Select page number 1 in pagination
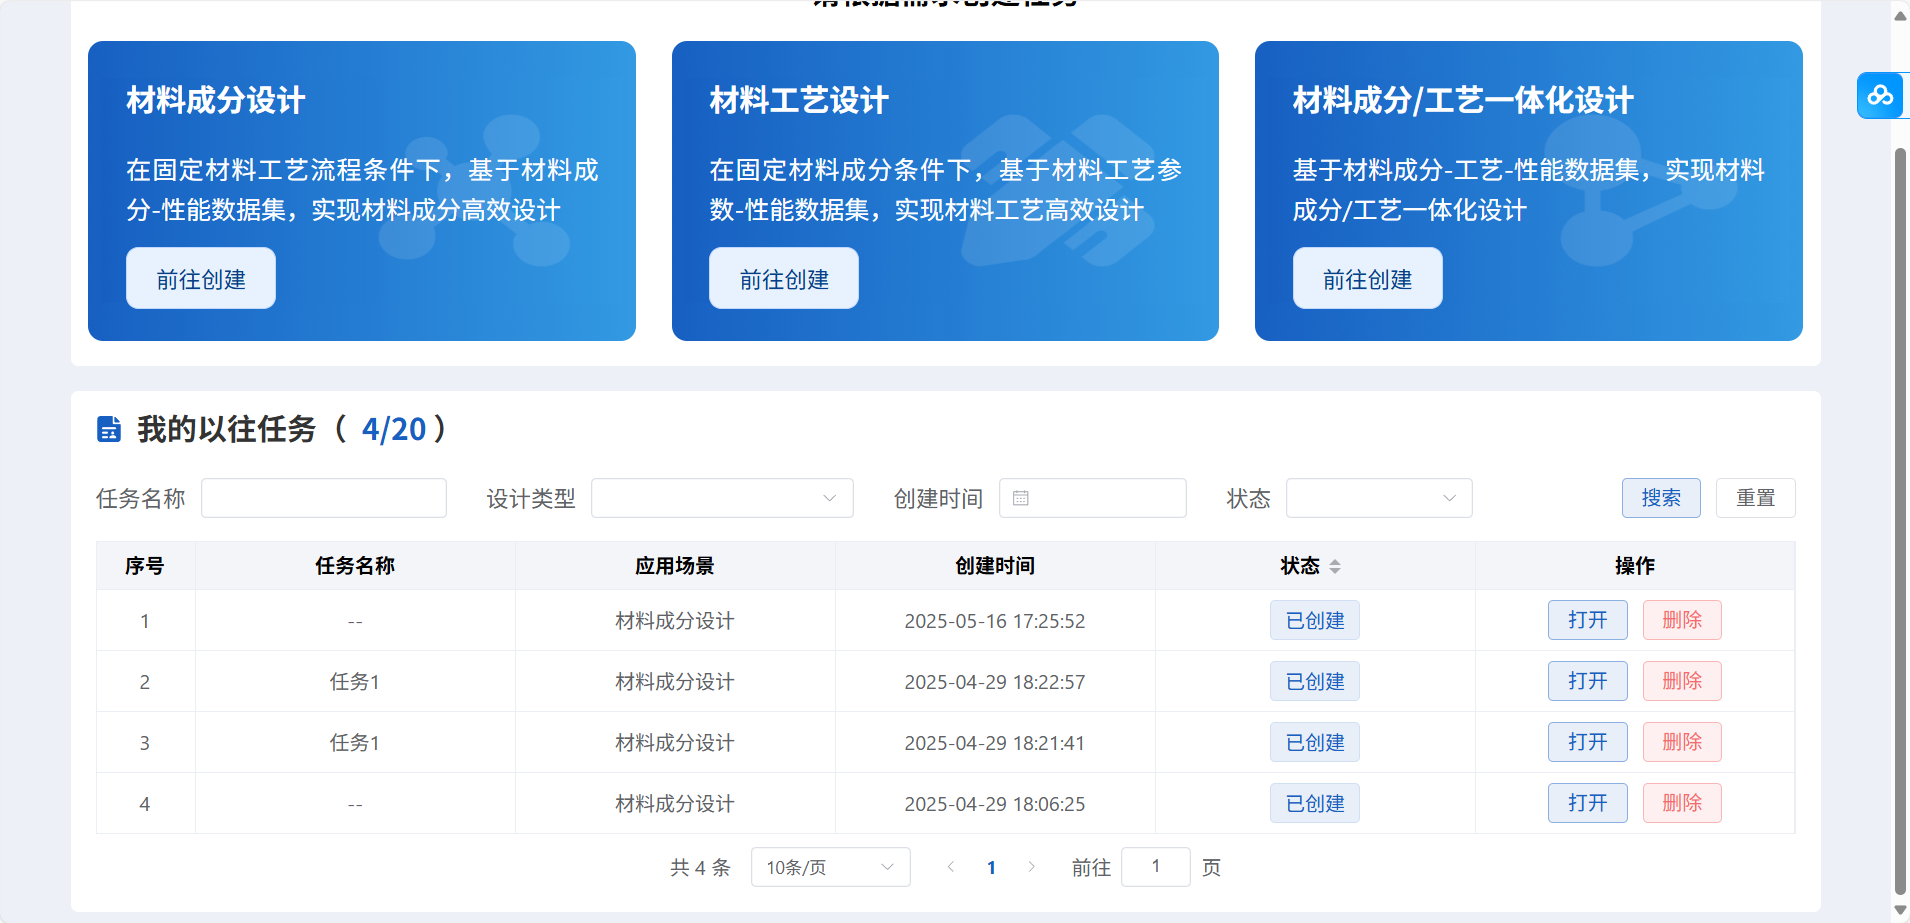This screenshot has width=1910, height=923. [991, 867]
